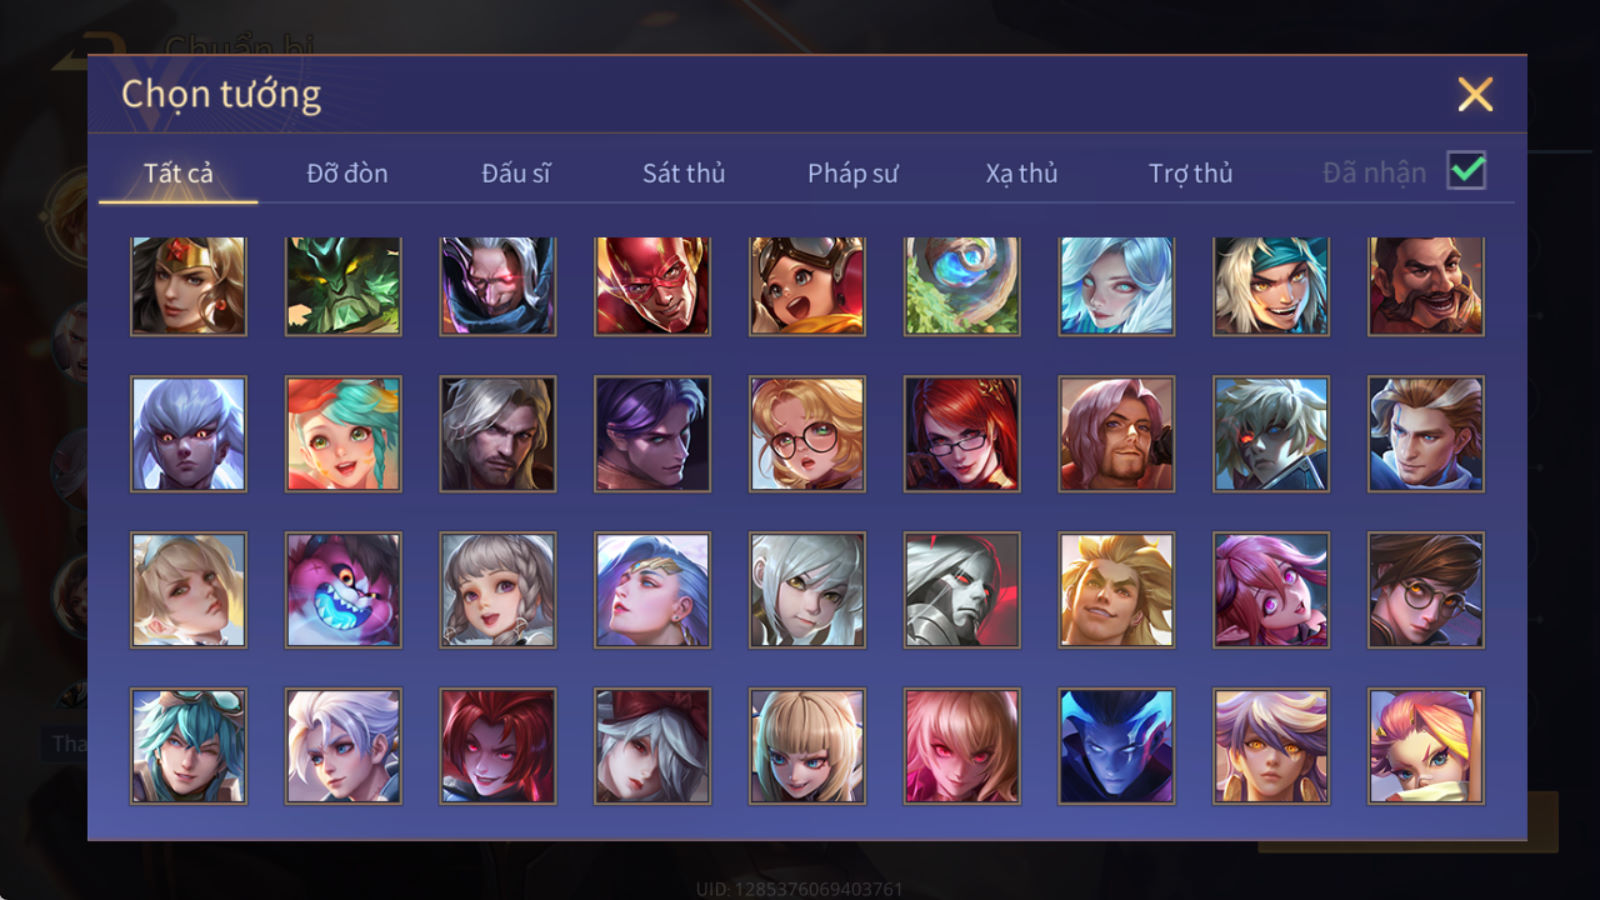1600x900 pixels.
Task: Toggle the Đã nhận checkbox
Action: pos(1466,170)
